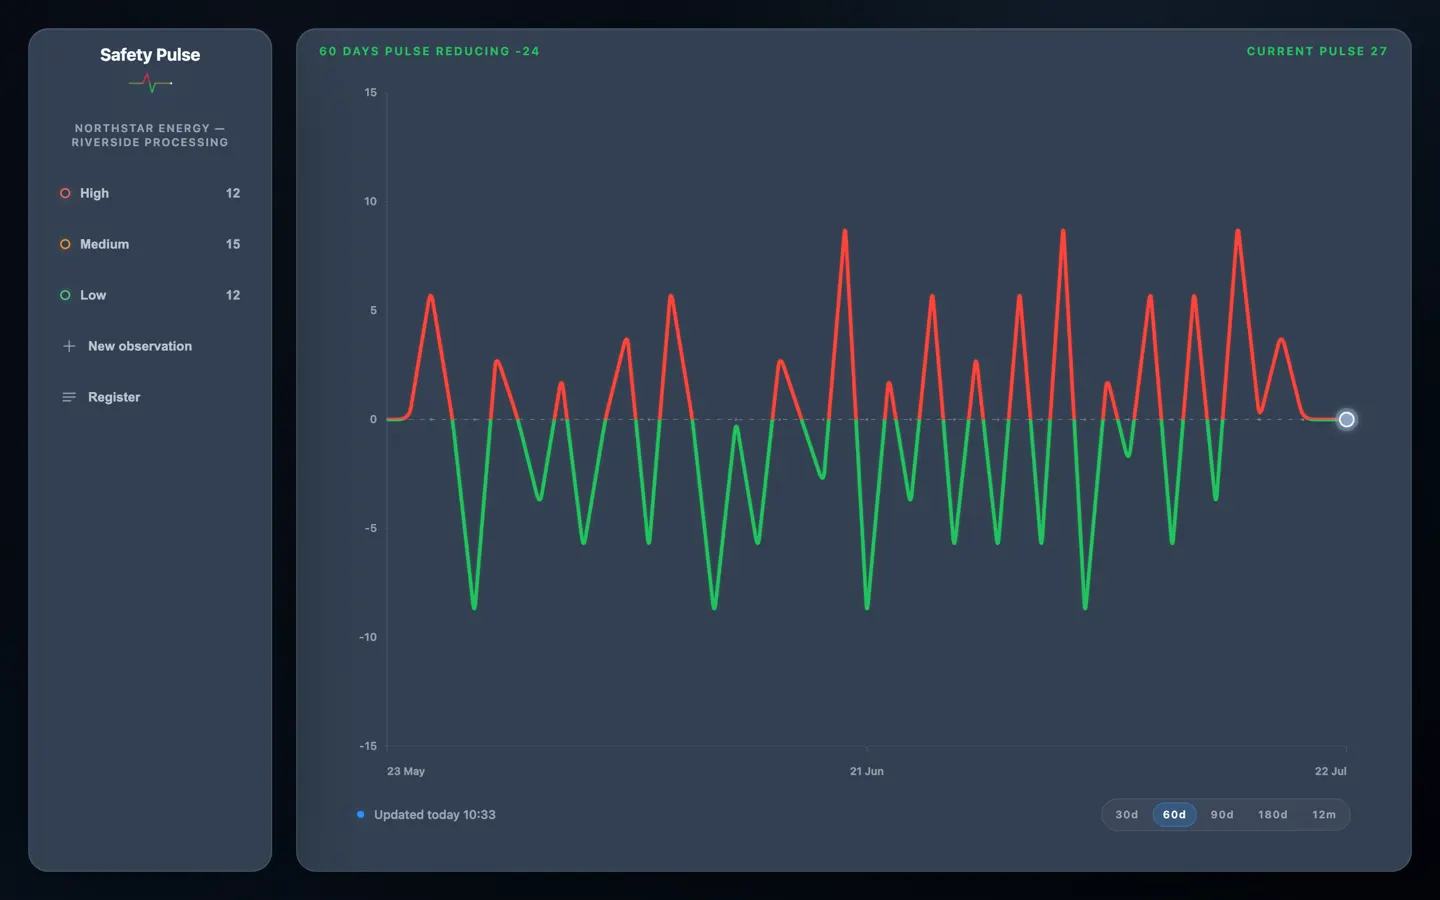Open the High observations filter
Screen dimensions: 1440x900
pos(150,193)
